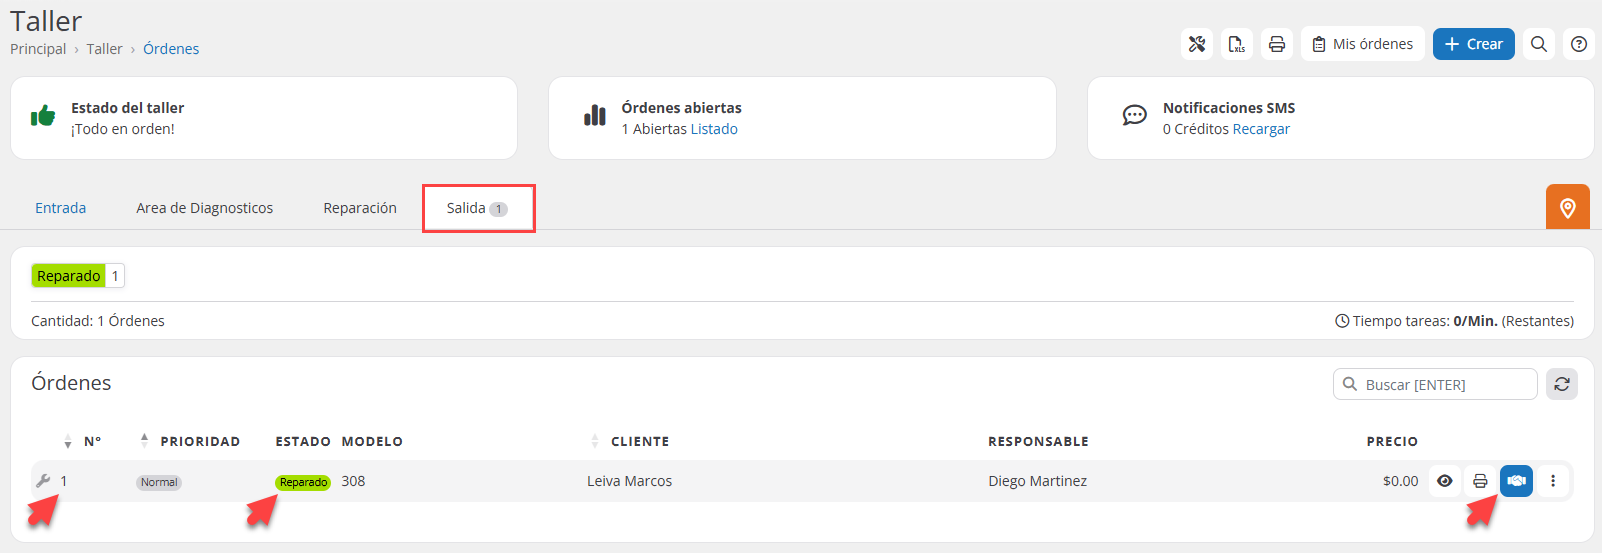Filter by the green Reparado status badge

(x=69, y=276)
